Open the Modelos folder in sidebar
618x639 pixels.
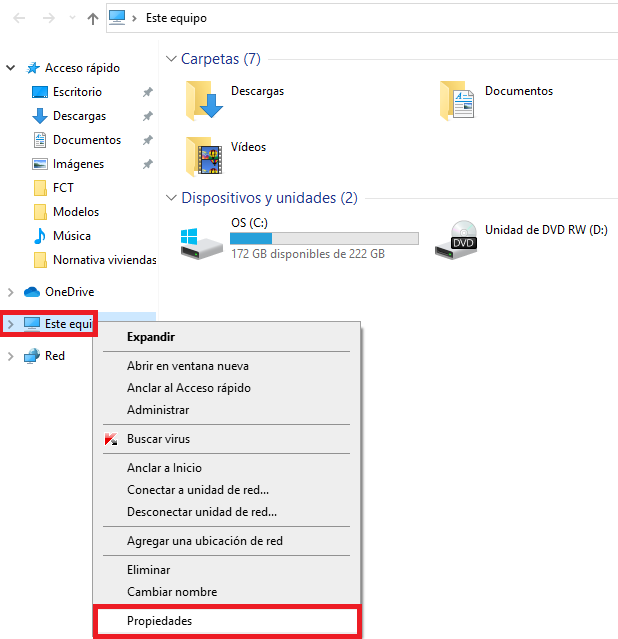[x=76, y=212]
